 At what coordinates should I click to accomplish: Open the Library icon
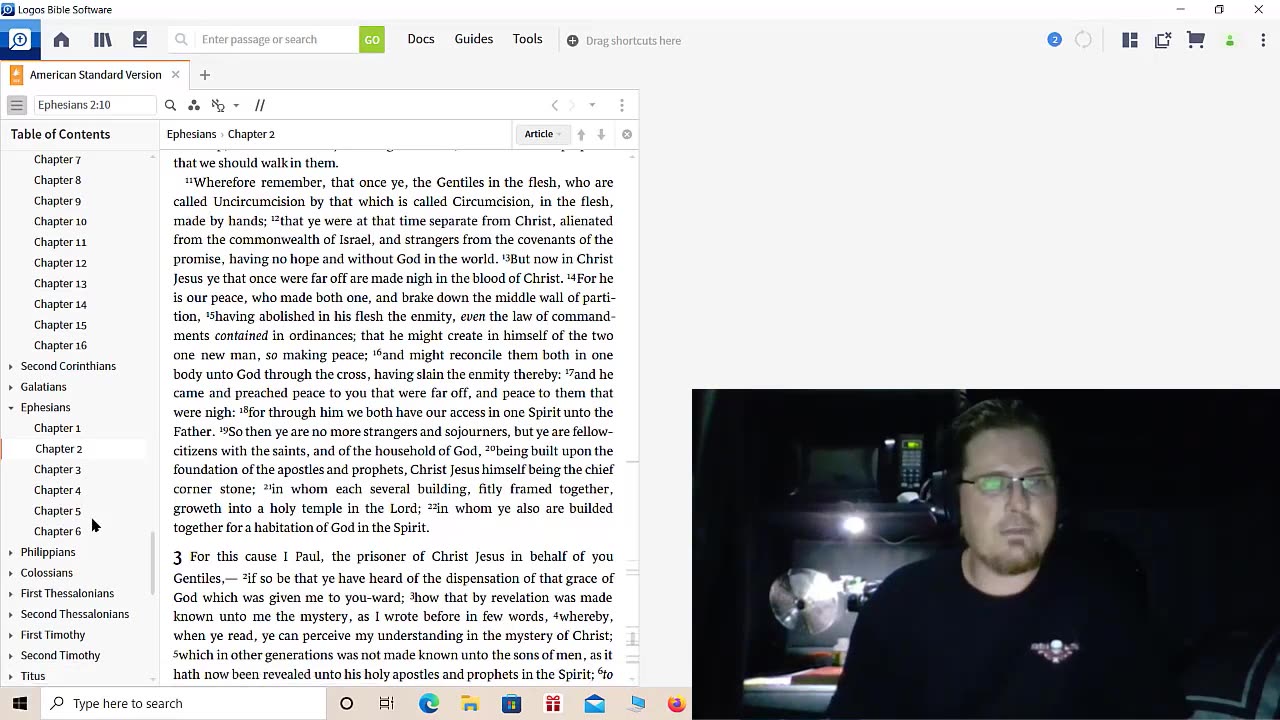coord(102,40)
